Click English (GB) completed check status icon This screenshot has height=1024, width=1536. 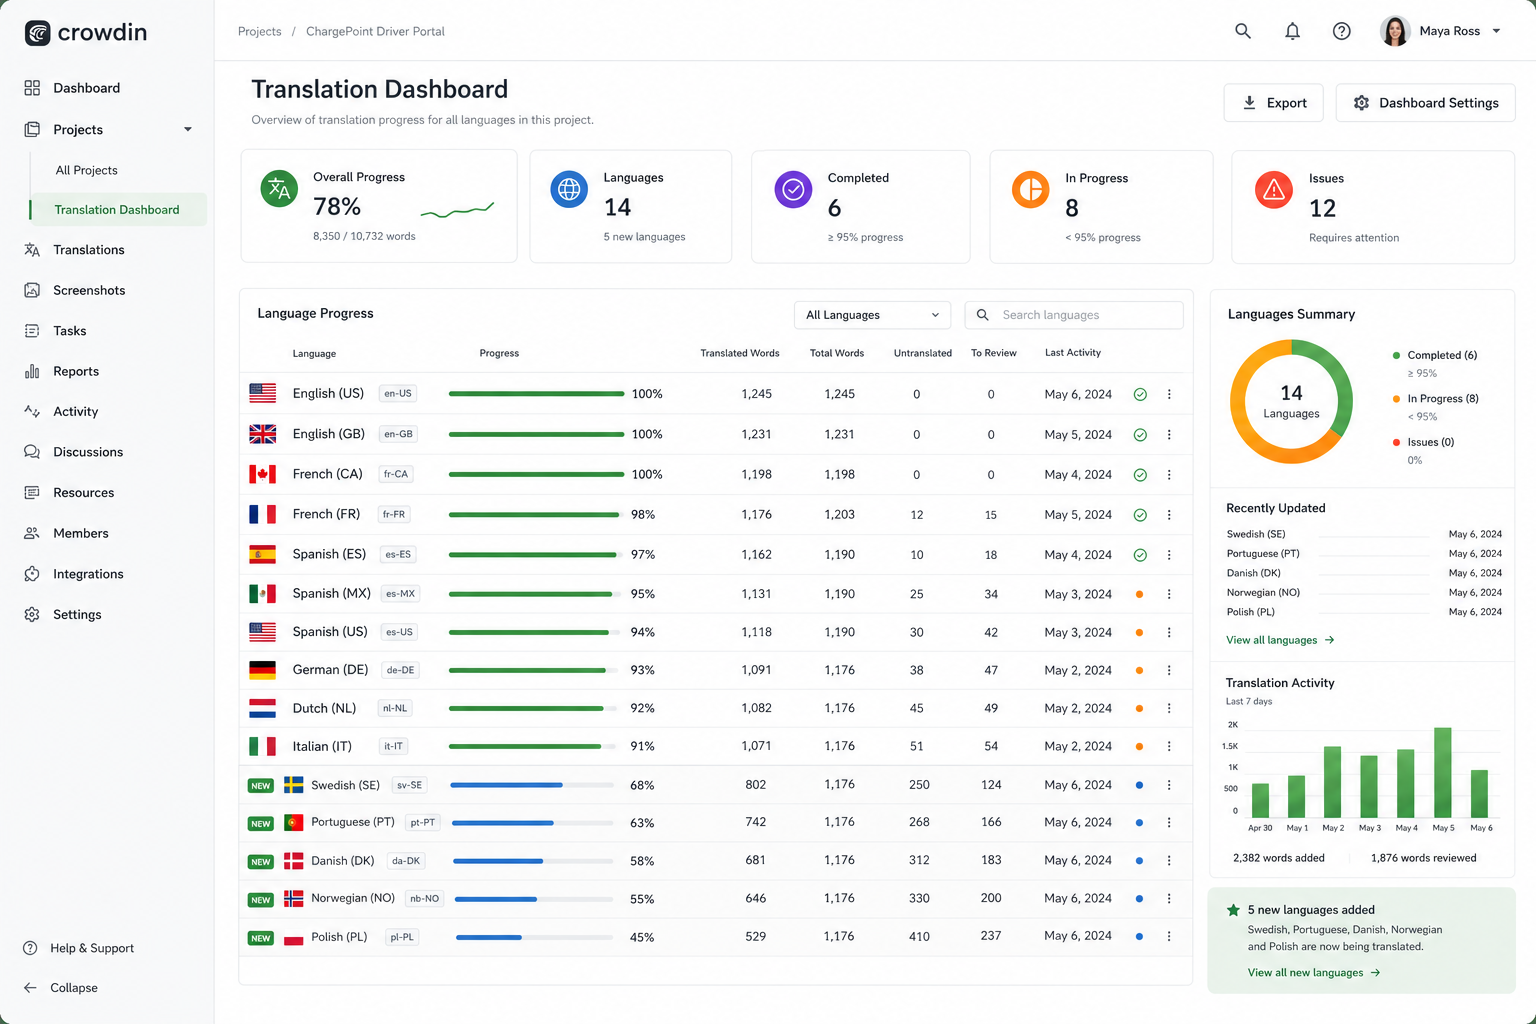click(1140, 435)
